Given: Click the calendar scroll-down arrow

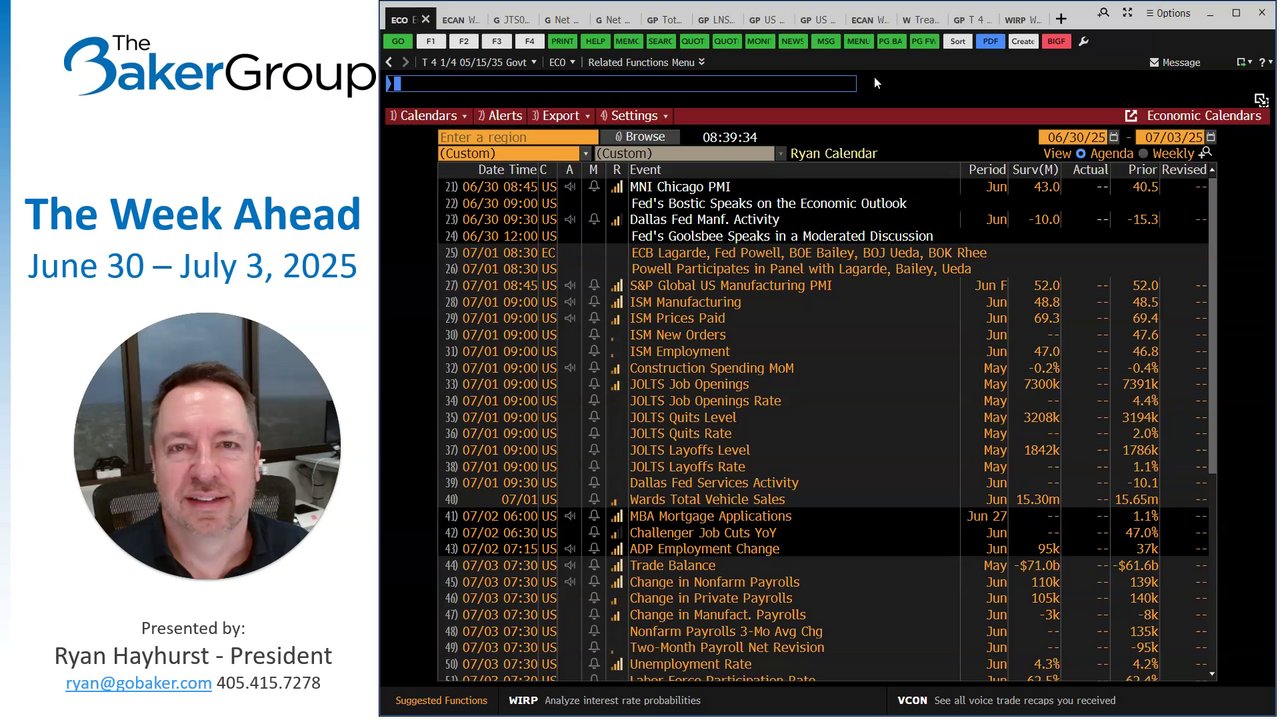Looking at the screenshot, I should [x=1213, y=675].
